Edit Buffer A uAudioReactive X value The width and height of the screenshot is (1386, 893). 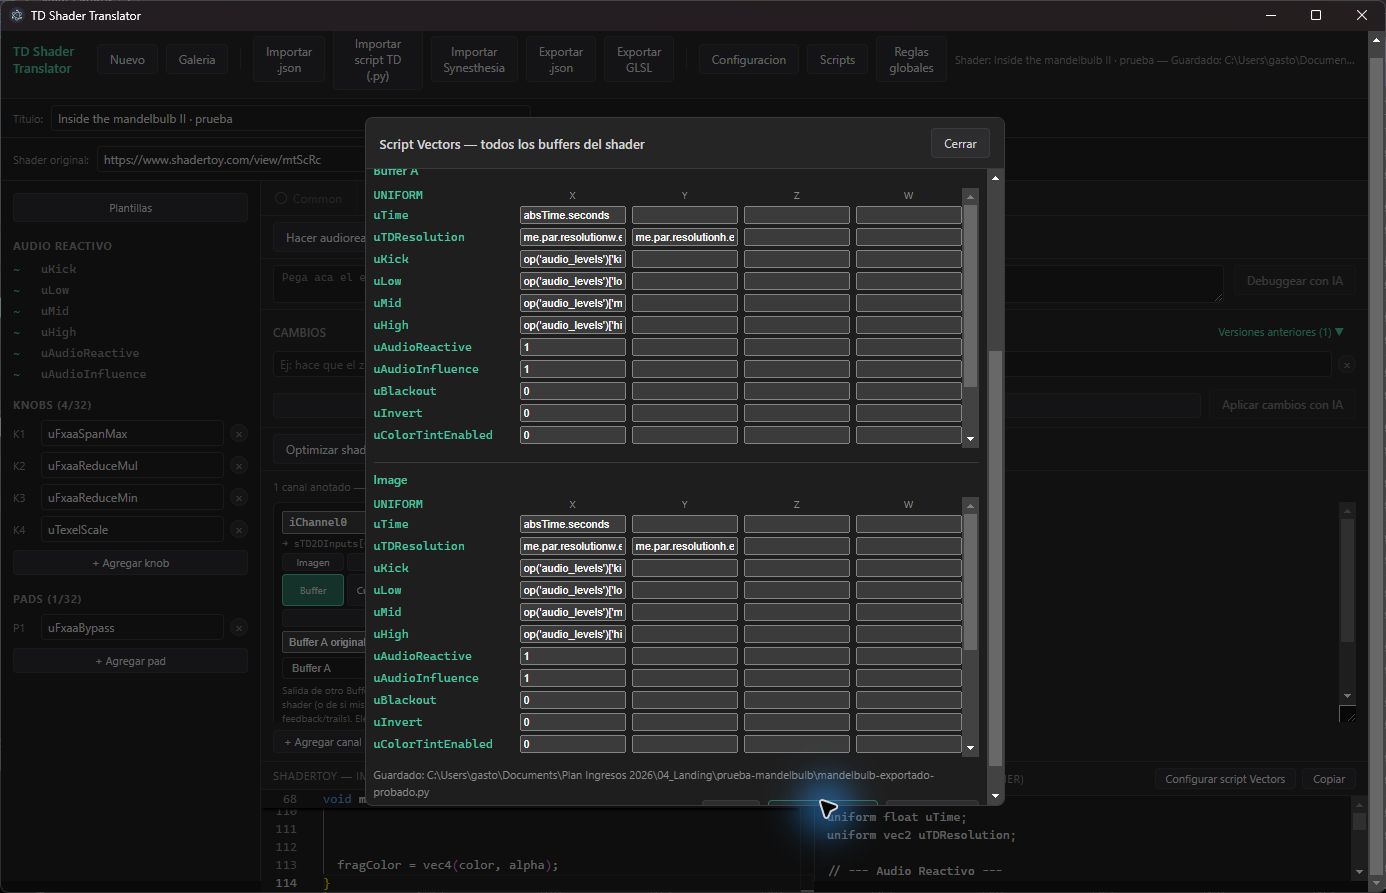click(x=573, y=347)
